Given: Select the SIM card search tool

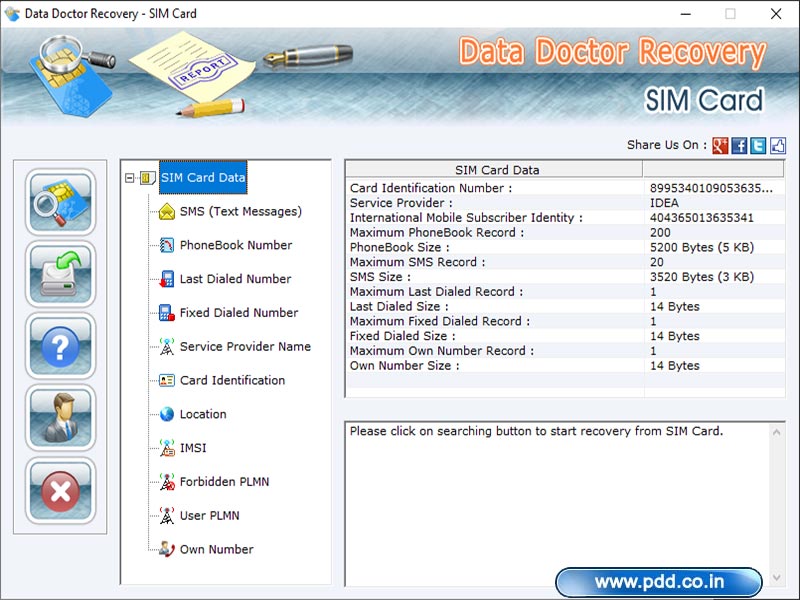Looking at the screenshot, I should click(x=58, y=202).
